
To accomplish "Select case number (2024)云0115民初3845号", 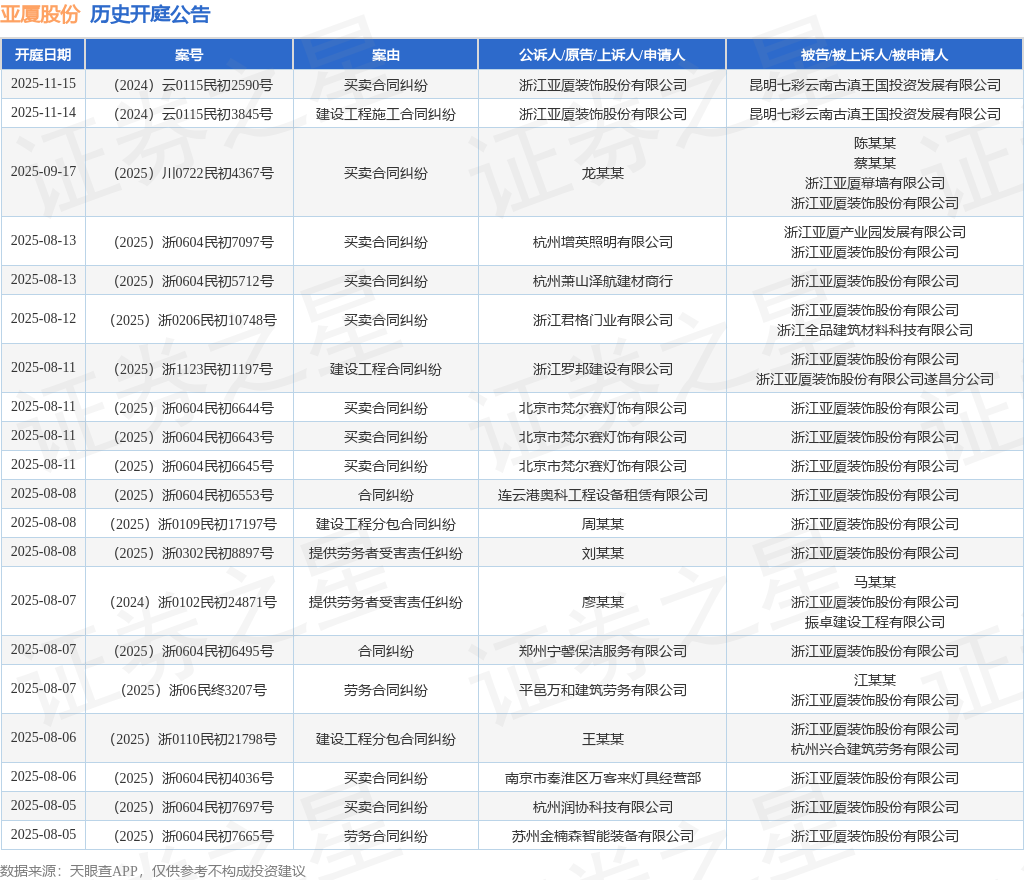I will tap(189, 114).
